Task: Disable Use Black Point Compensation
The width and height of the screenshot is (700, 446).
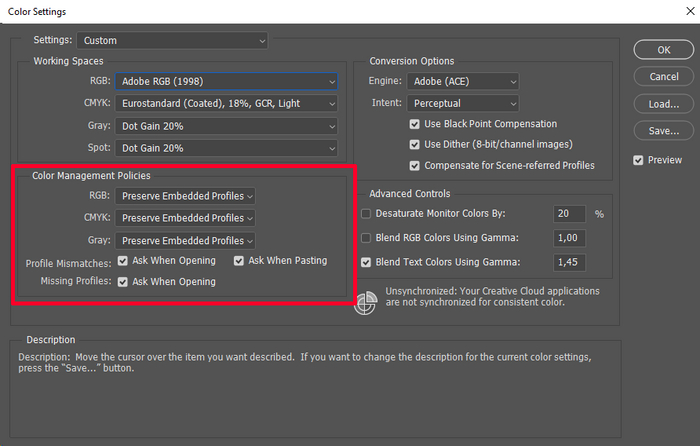Action: click(x=415, y=124)
